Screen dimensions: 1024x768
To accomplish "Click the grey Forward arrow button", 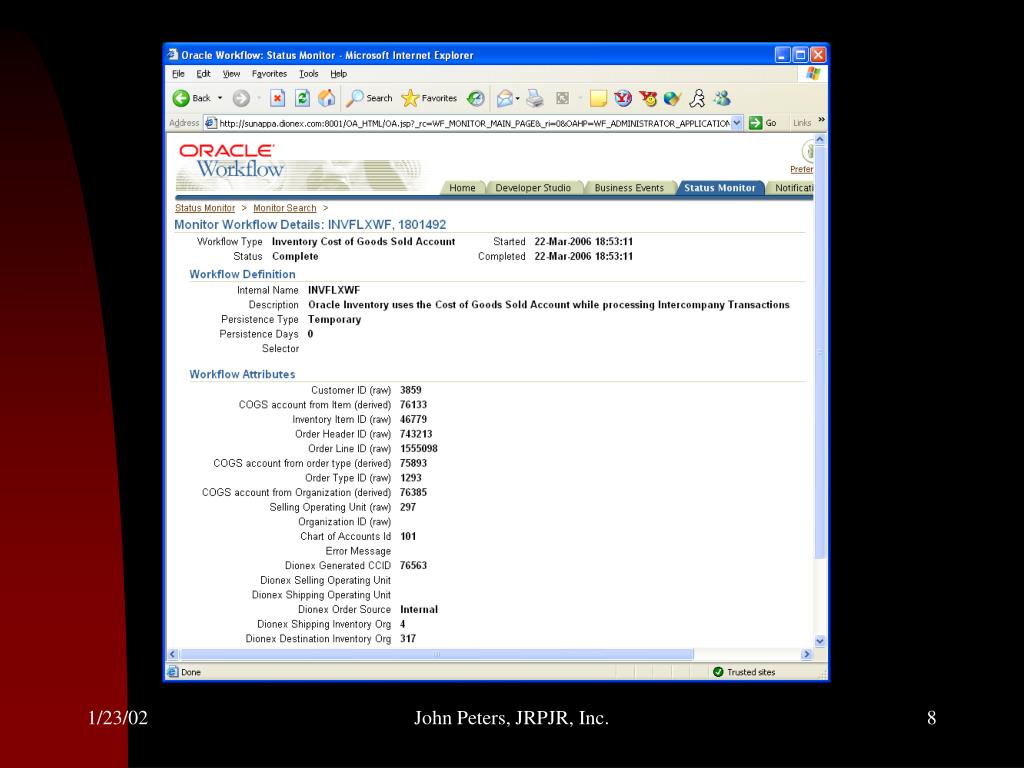I will 241,98.
